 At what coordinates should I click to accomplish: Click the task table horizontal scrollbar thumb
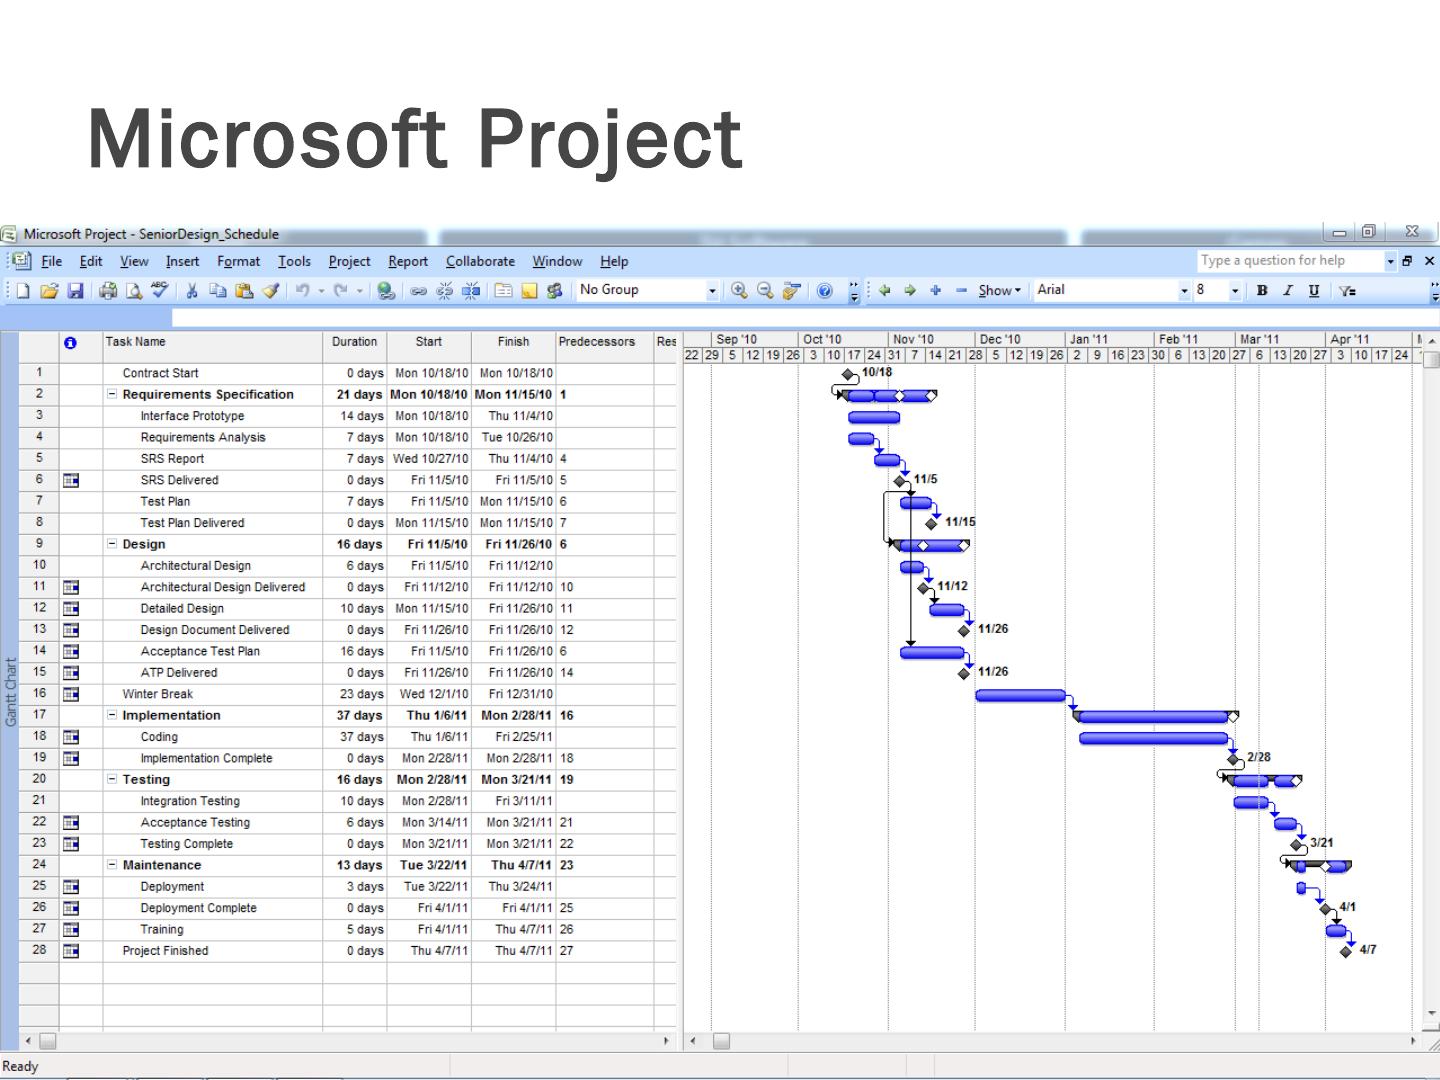coord(47,1041)
